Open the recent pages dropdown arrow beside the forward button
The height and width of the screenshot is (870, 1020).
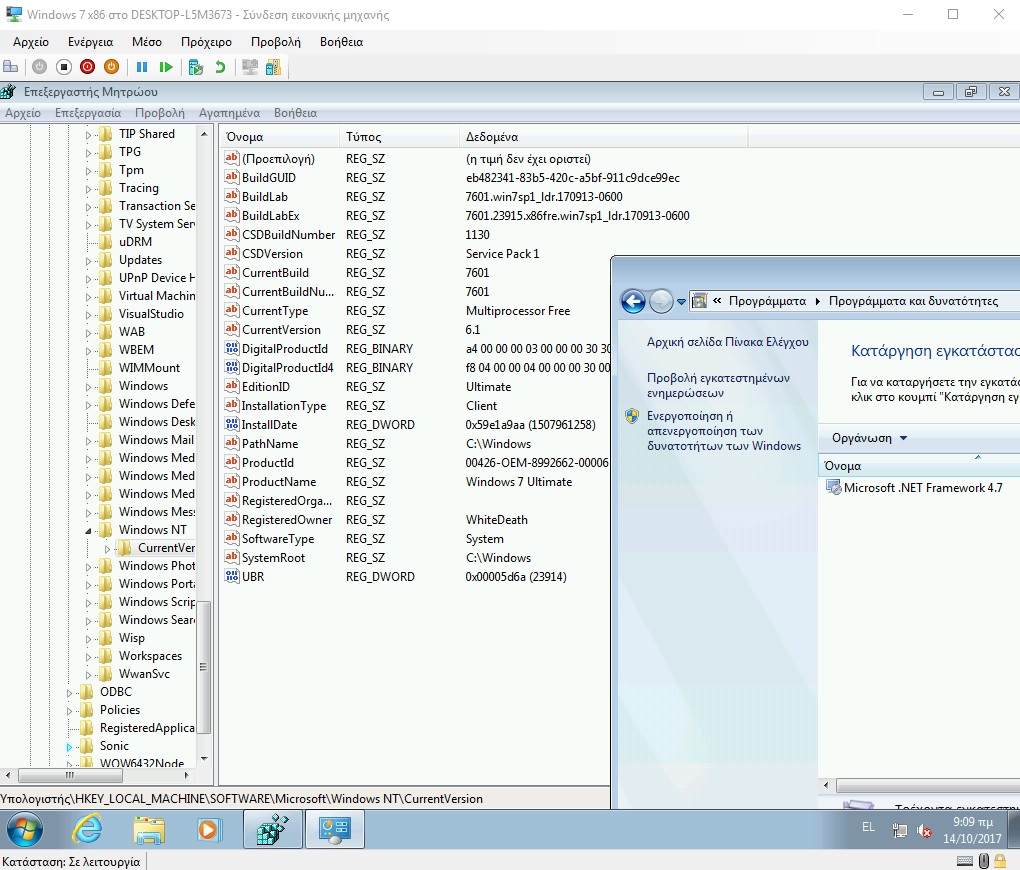tap(681, 301)
